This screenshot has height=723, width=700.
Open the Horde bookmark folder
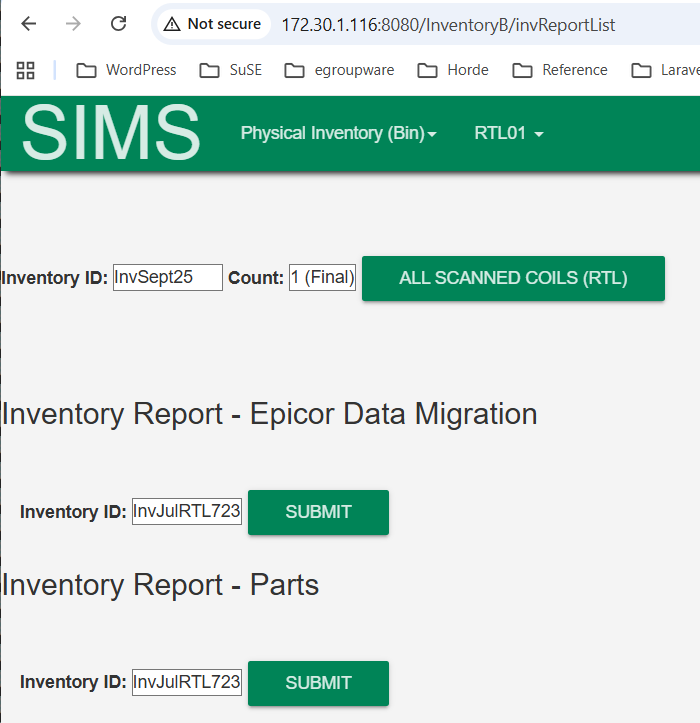click(x=453, y=70)
